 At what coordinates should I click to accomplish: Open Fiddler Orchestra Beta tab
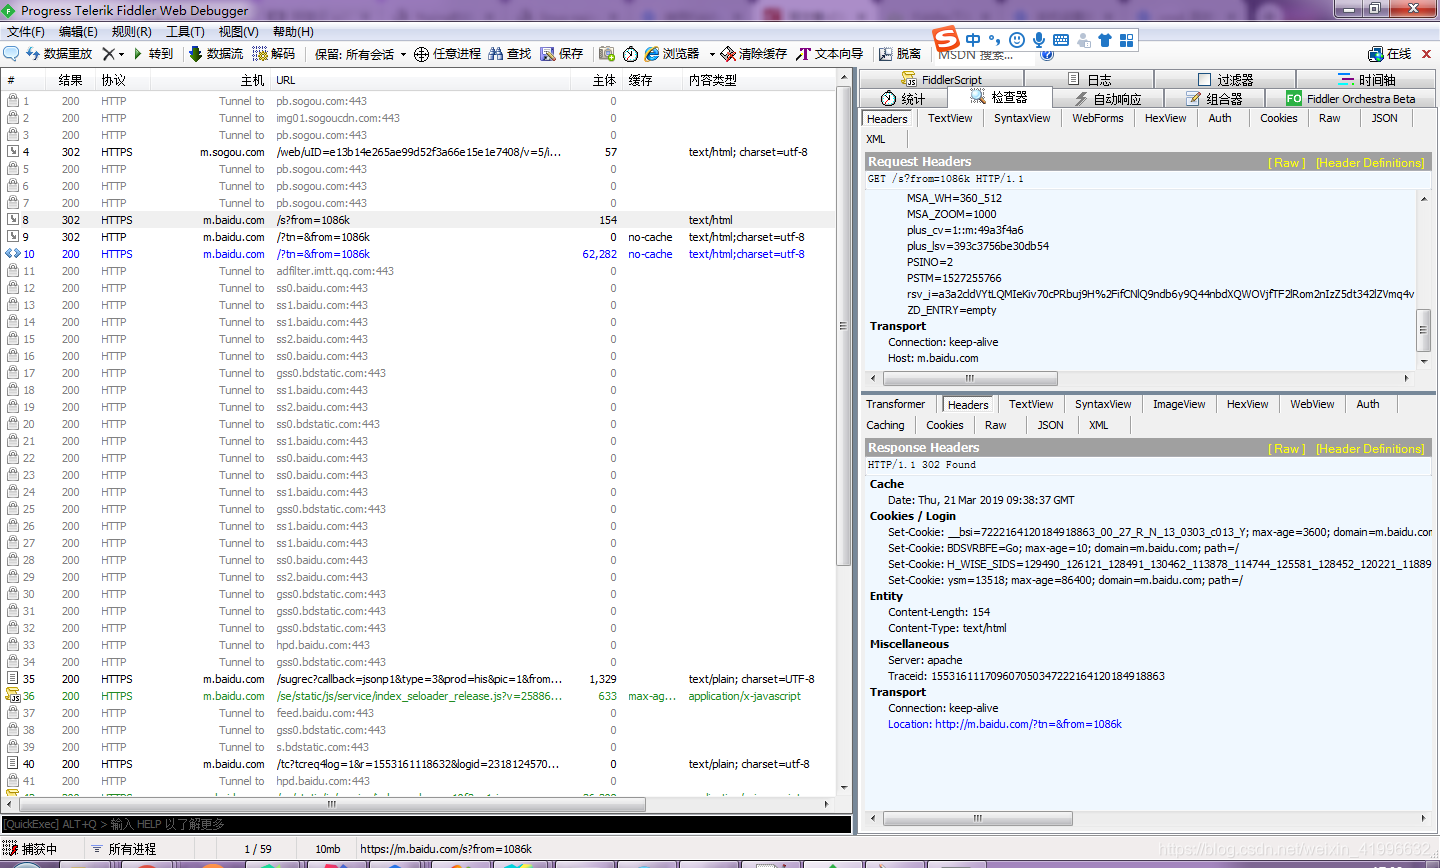pyautogui.click(x=1351, y=98)
